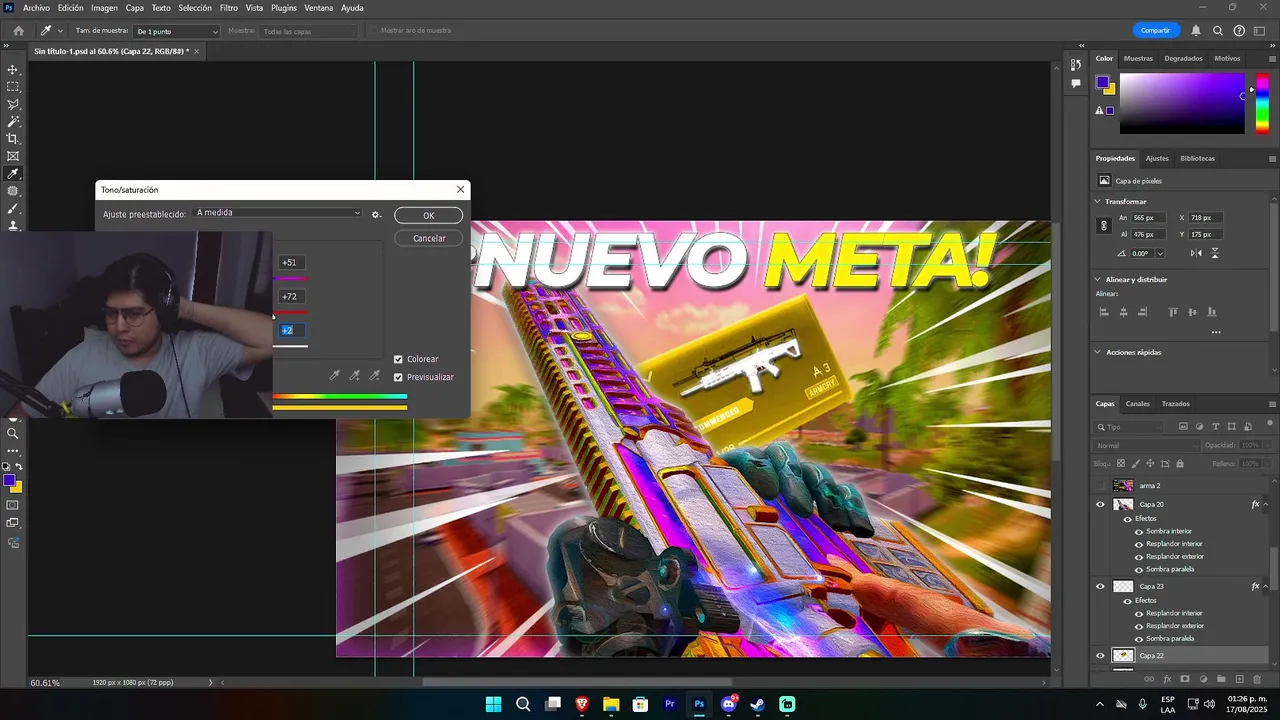Uncheck the Colorear checkbox

point(398,359)
